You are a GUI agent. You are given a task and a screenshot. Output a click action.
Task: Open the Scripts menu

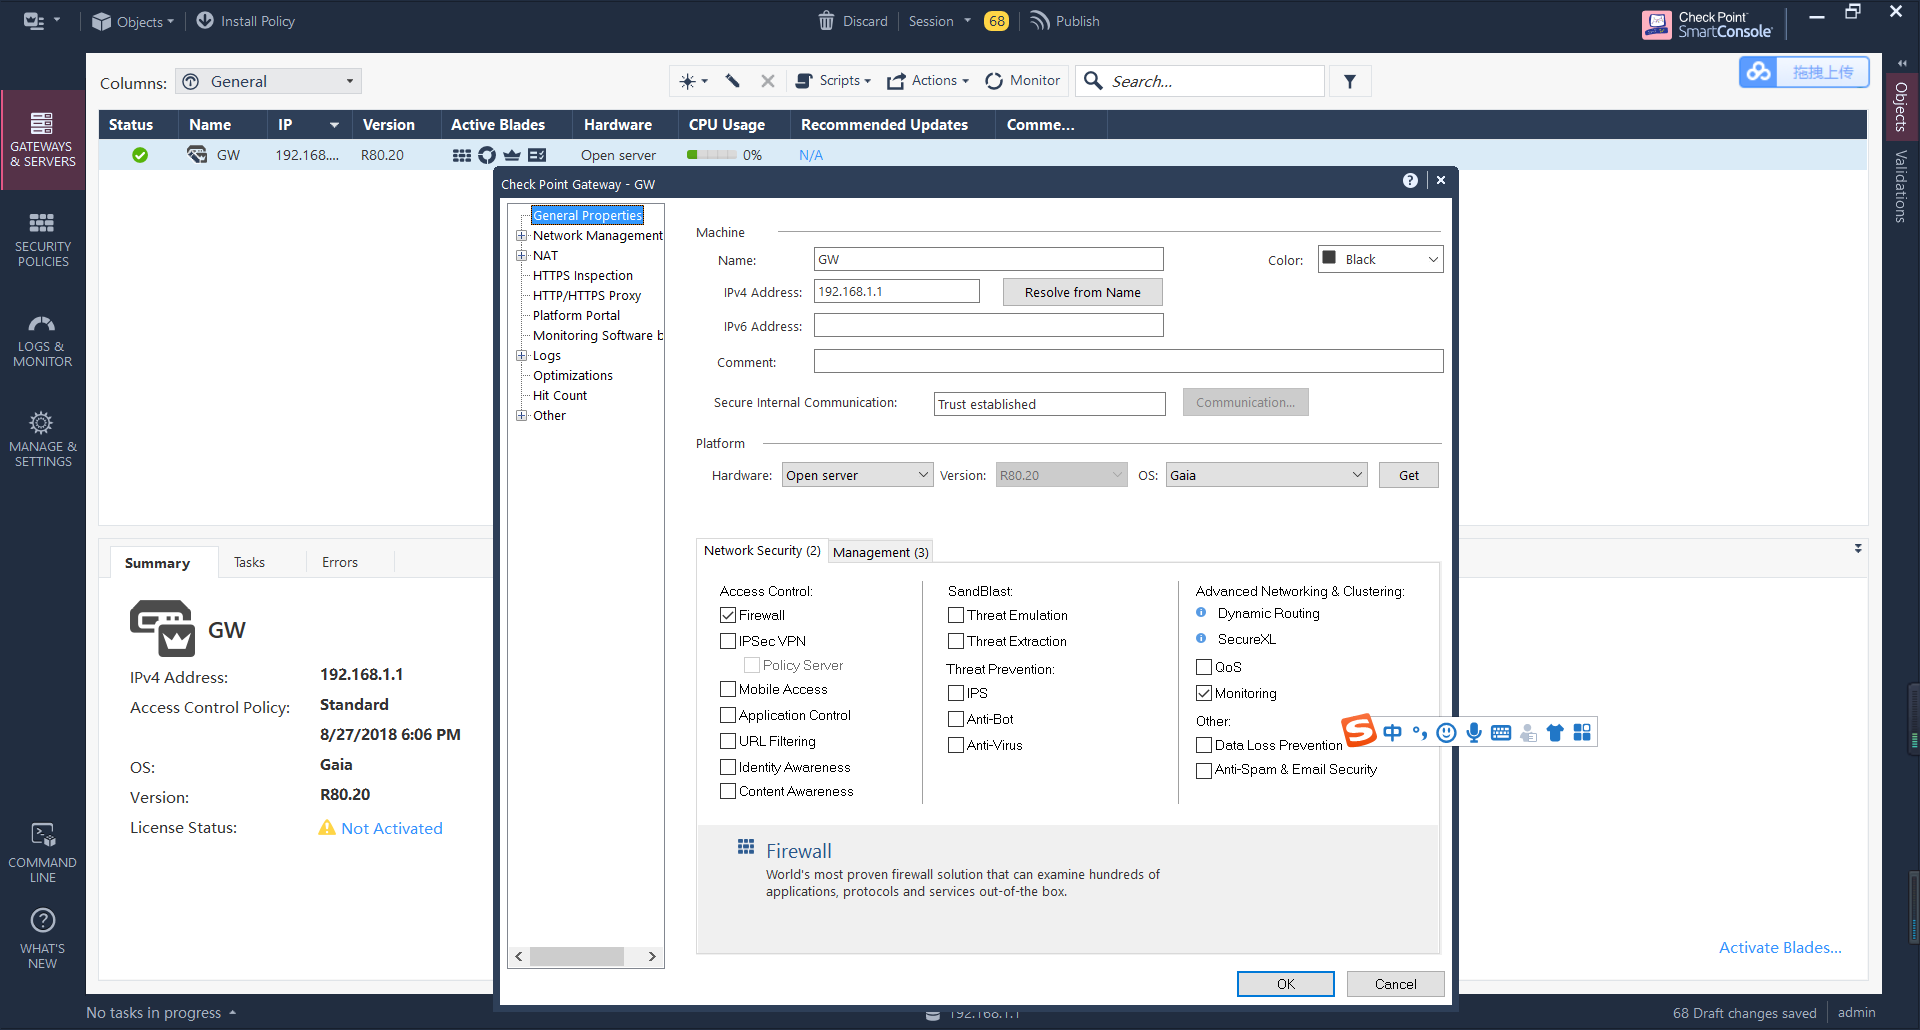833,81
